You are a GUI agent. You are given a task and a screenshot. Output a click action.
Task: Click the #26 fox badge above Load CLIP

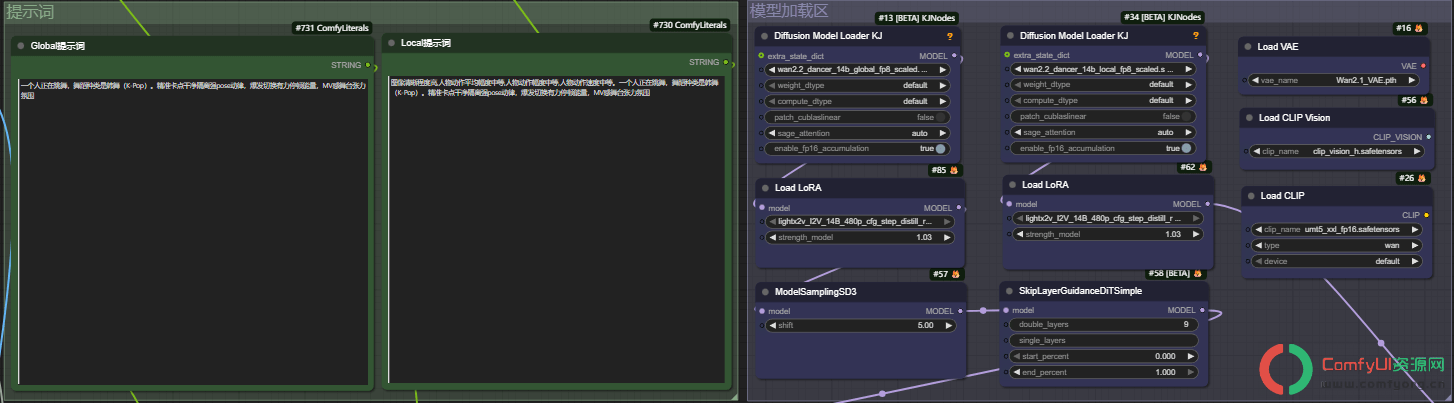1411,178
